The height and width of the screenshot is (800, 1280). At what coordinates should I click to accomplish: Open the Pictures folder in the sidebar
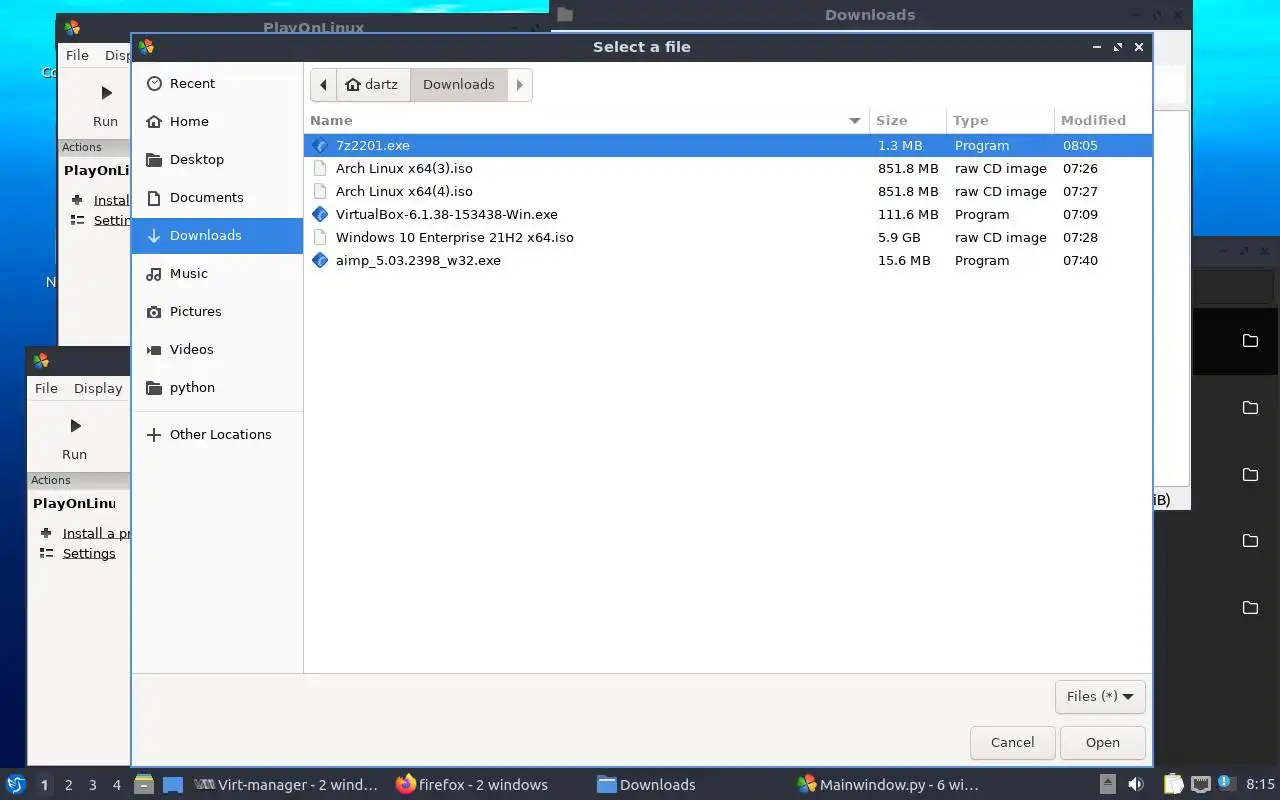pyautogui.click(x=217, y=312)
